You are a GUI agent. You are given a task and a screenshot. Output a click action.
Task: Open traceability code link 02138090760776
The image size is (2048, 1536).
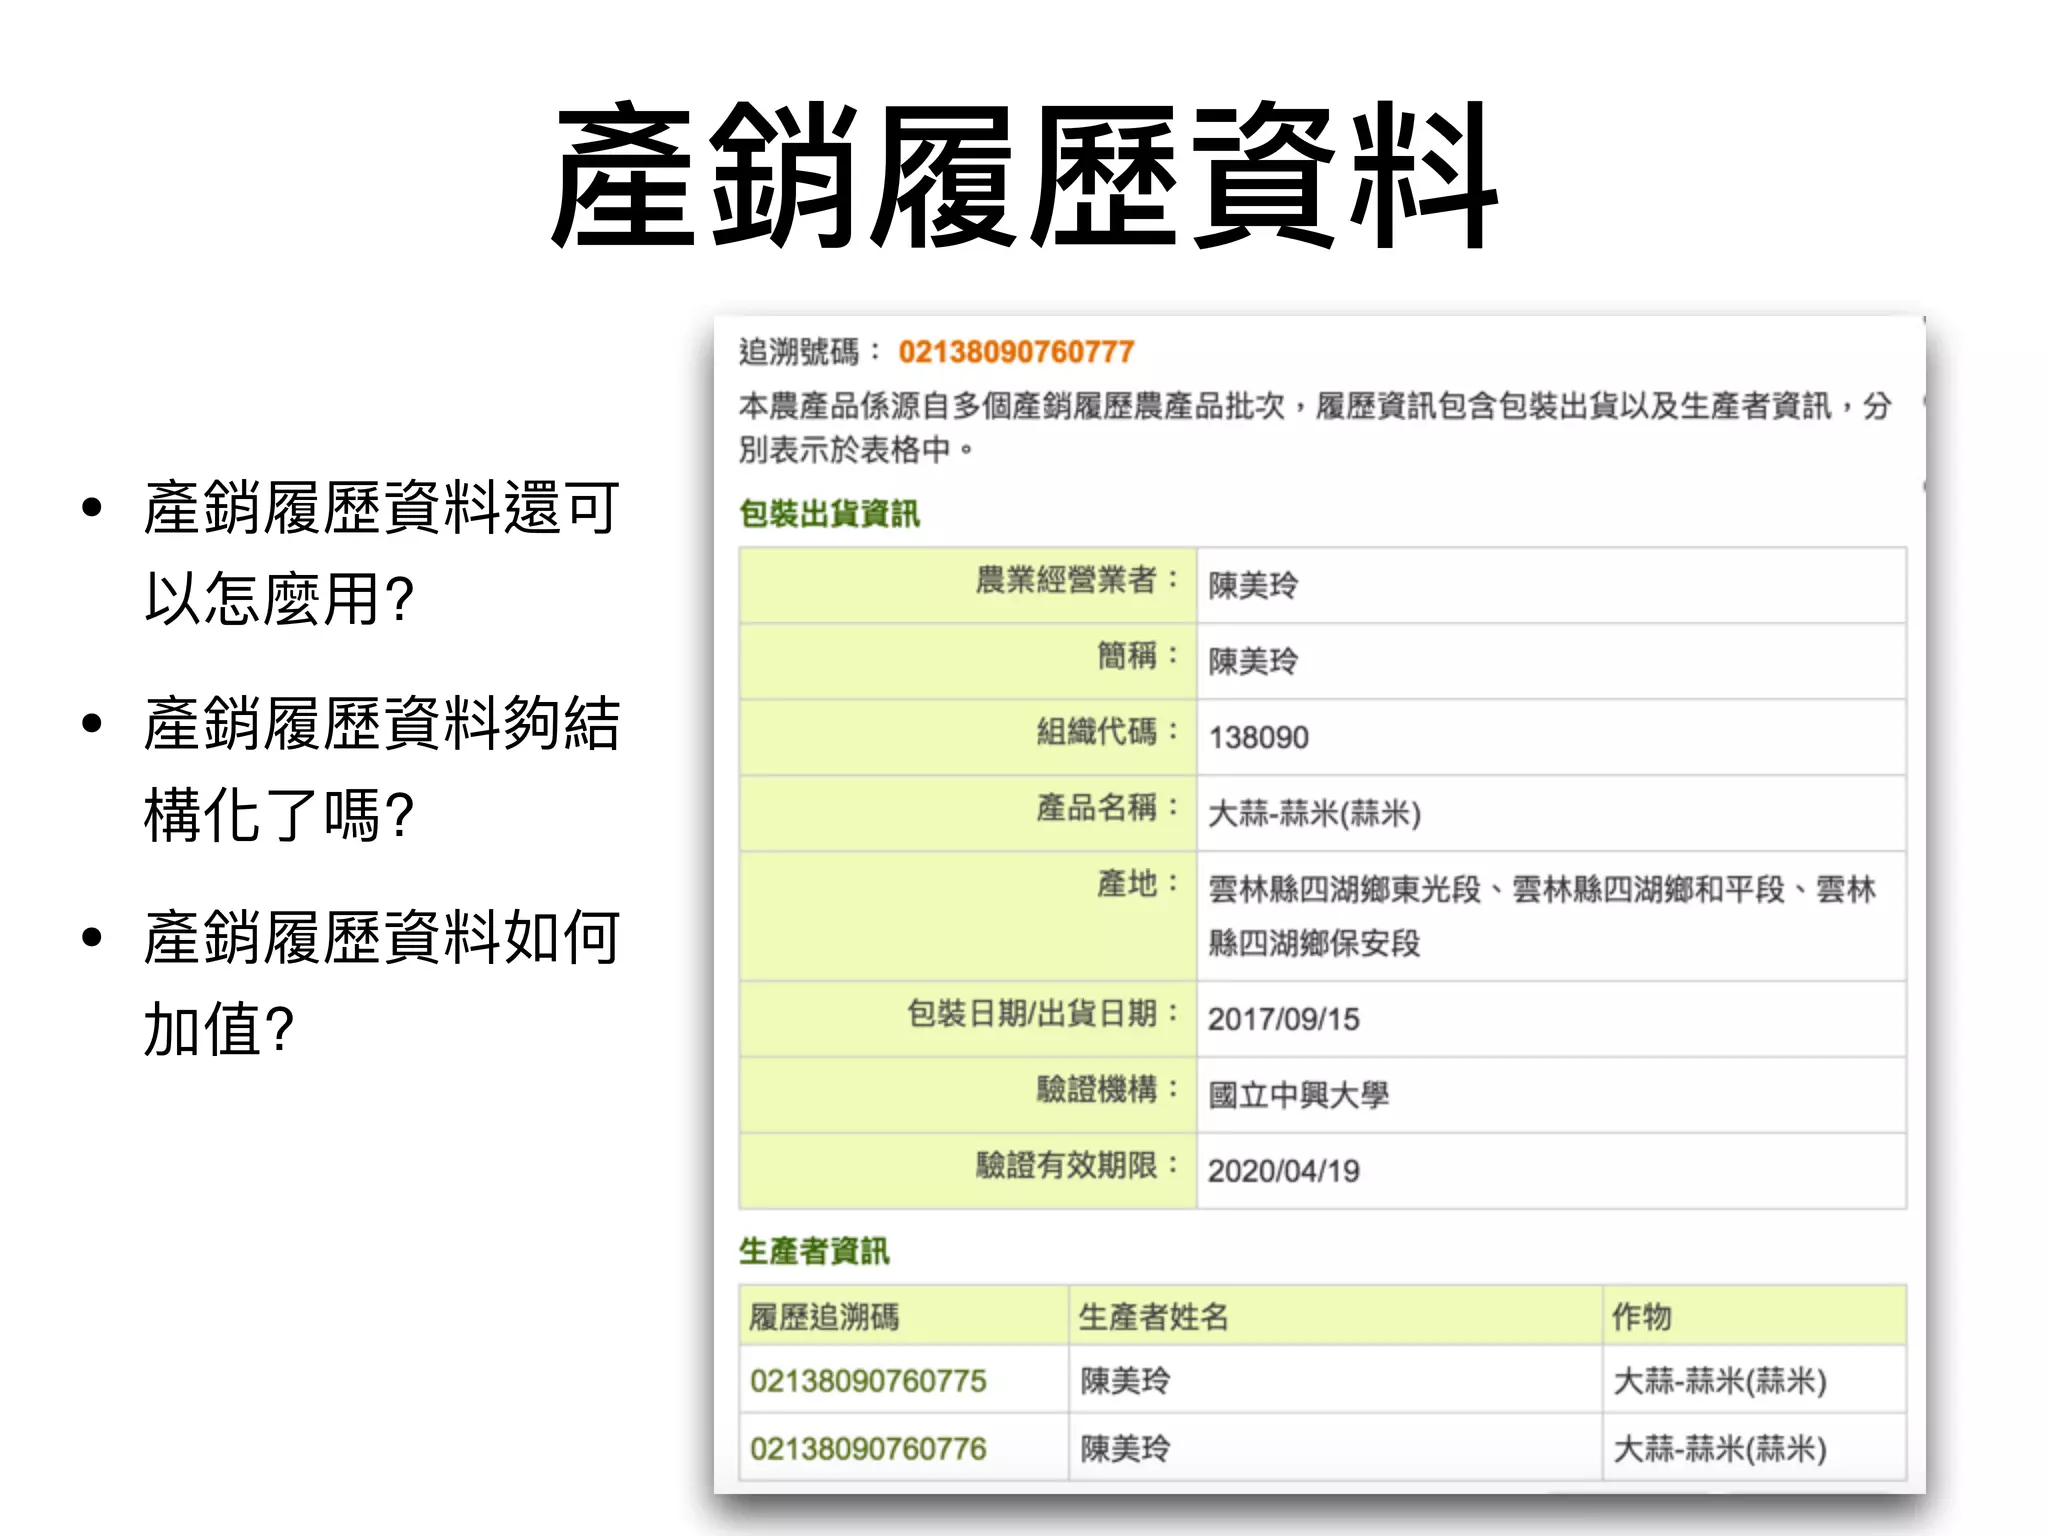pyautogui.click(x=868, y=1449)
